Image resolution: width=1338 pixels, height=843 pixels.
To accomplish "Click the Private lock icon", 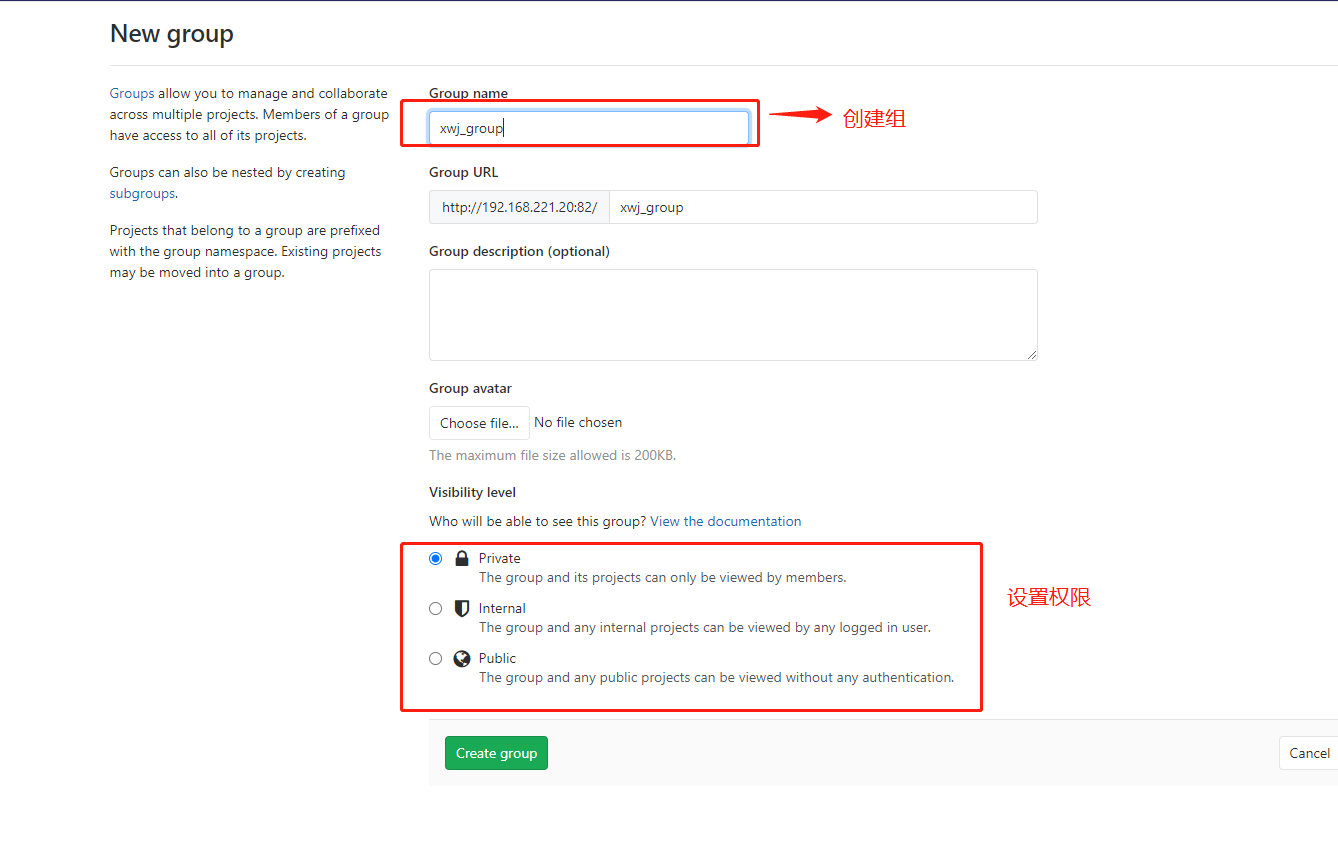I will (x=461, y=558).
